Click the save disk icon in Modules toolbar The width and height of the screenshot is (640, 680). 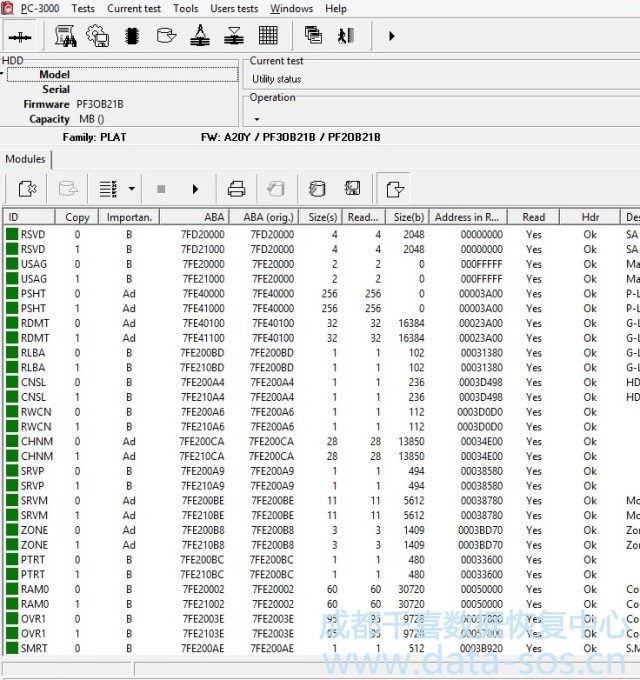tap(352, 188)
